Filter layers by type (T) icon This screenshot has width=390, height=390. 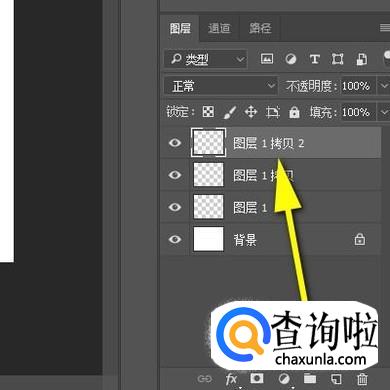pyautogui.click(x=314, y=59)
